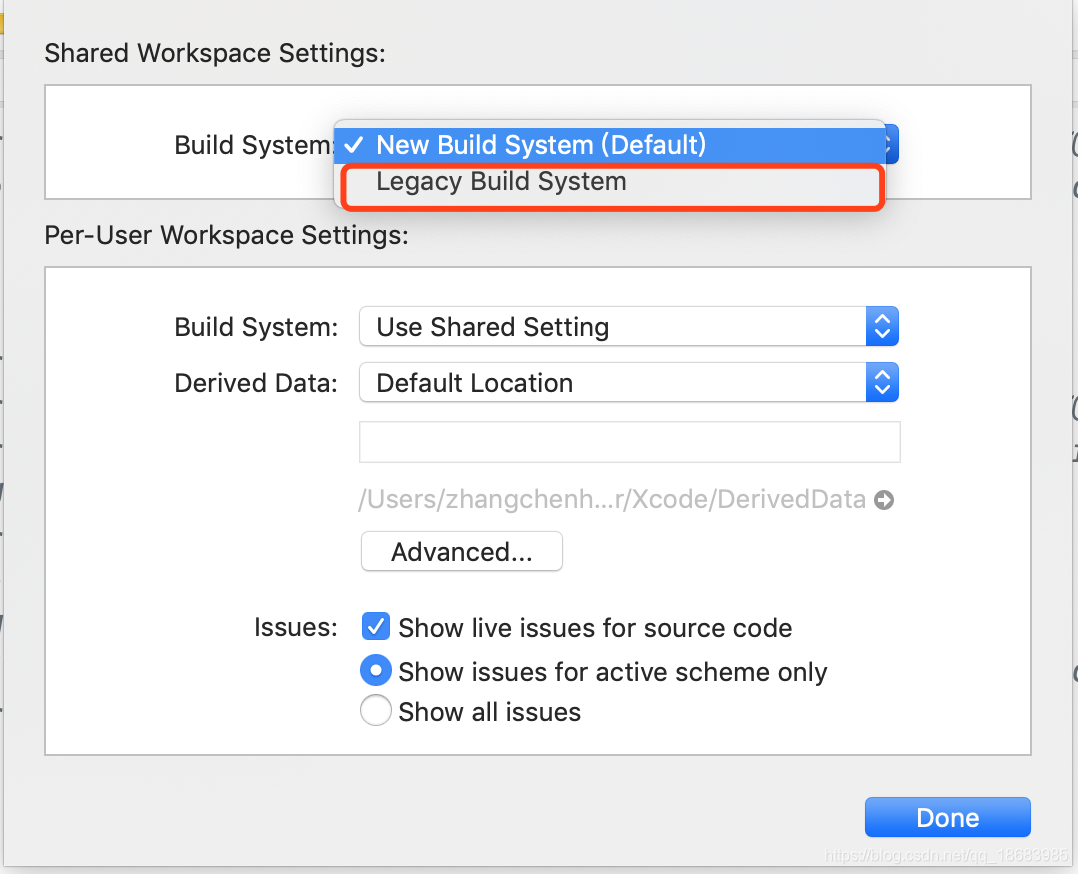Select Show all issues radio

tap(375, 711)
